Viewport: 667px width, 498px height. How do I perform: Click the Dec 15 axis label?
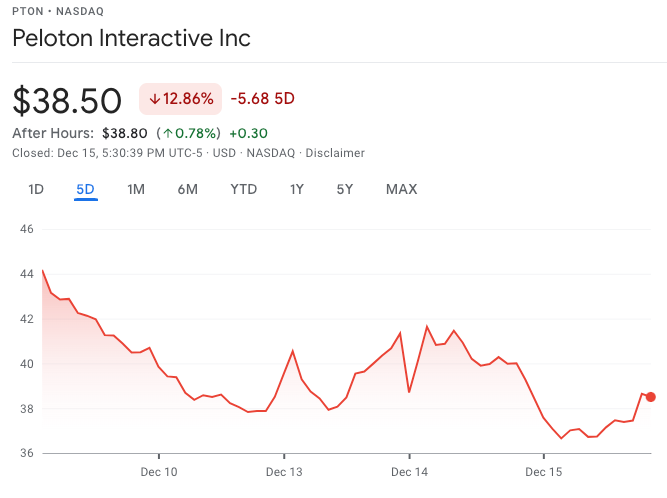click(x=544, y=472)
